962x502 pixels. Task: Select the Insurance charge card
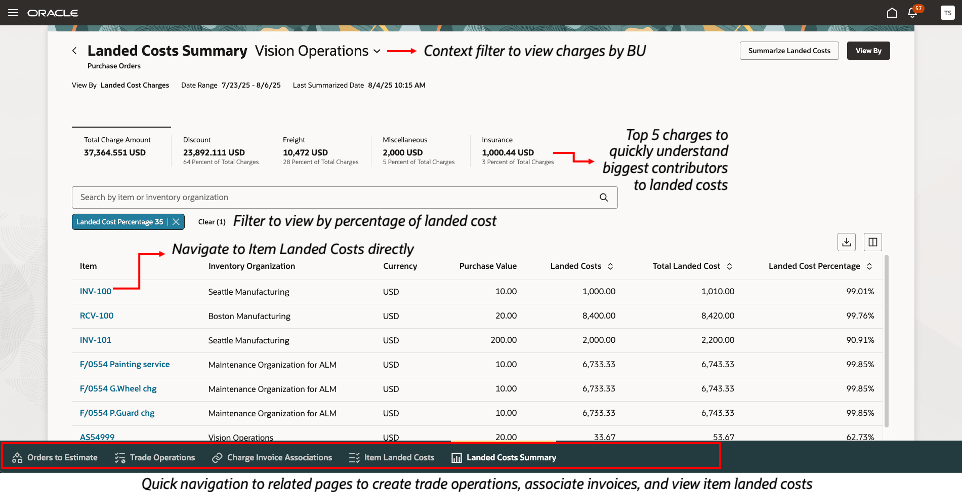[x=518, y=150]
